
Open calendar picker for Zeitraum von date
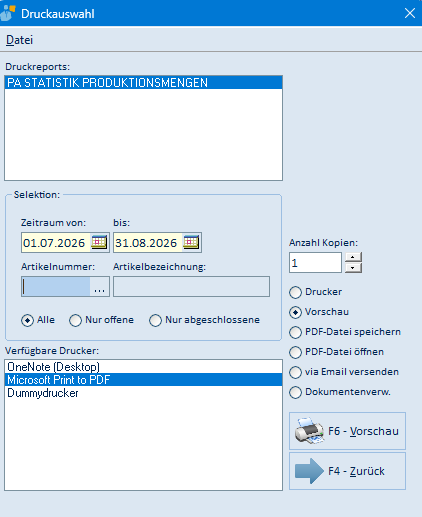tap(99, 242)
